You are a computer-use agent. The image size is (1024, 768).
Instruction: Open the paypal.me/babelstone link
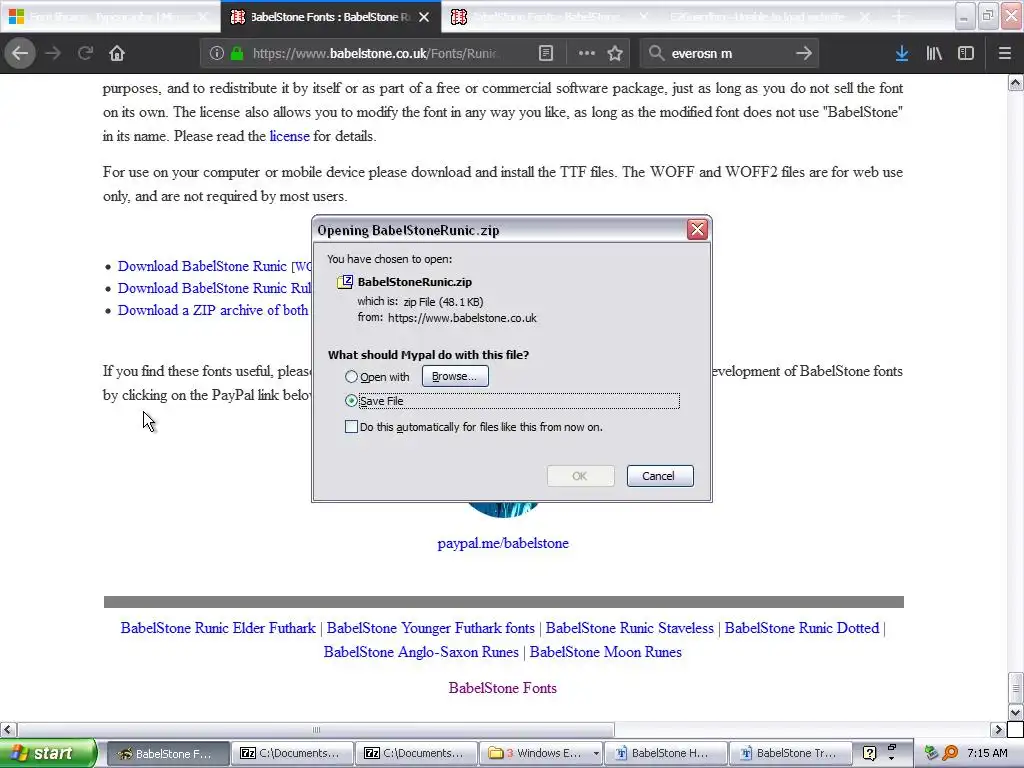click(x=503, y=543)
